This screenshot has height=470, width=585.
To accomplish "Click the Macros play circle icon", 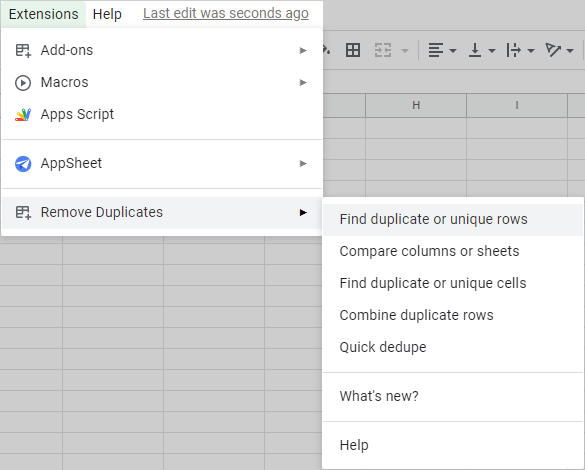I will [23, 83].
